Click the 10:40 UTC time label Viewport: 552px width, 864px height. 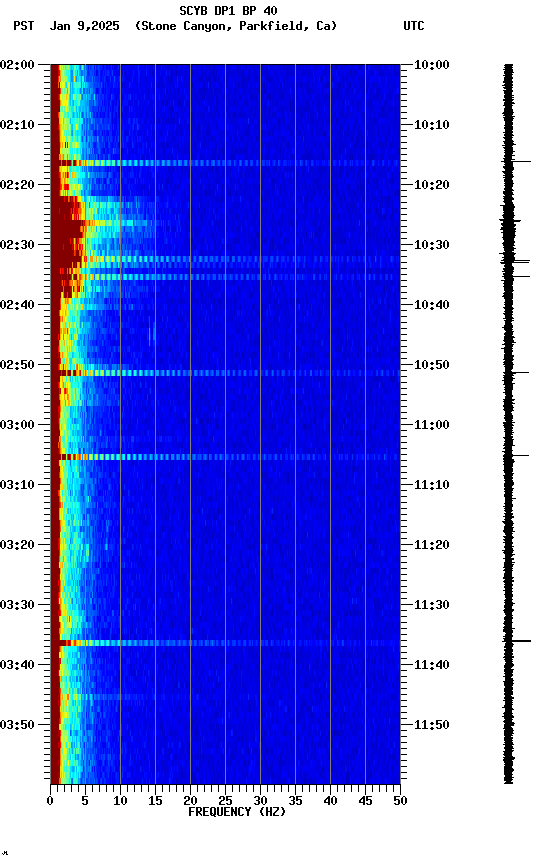(432, 305)
